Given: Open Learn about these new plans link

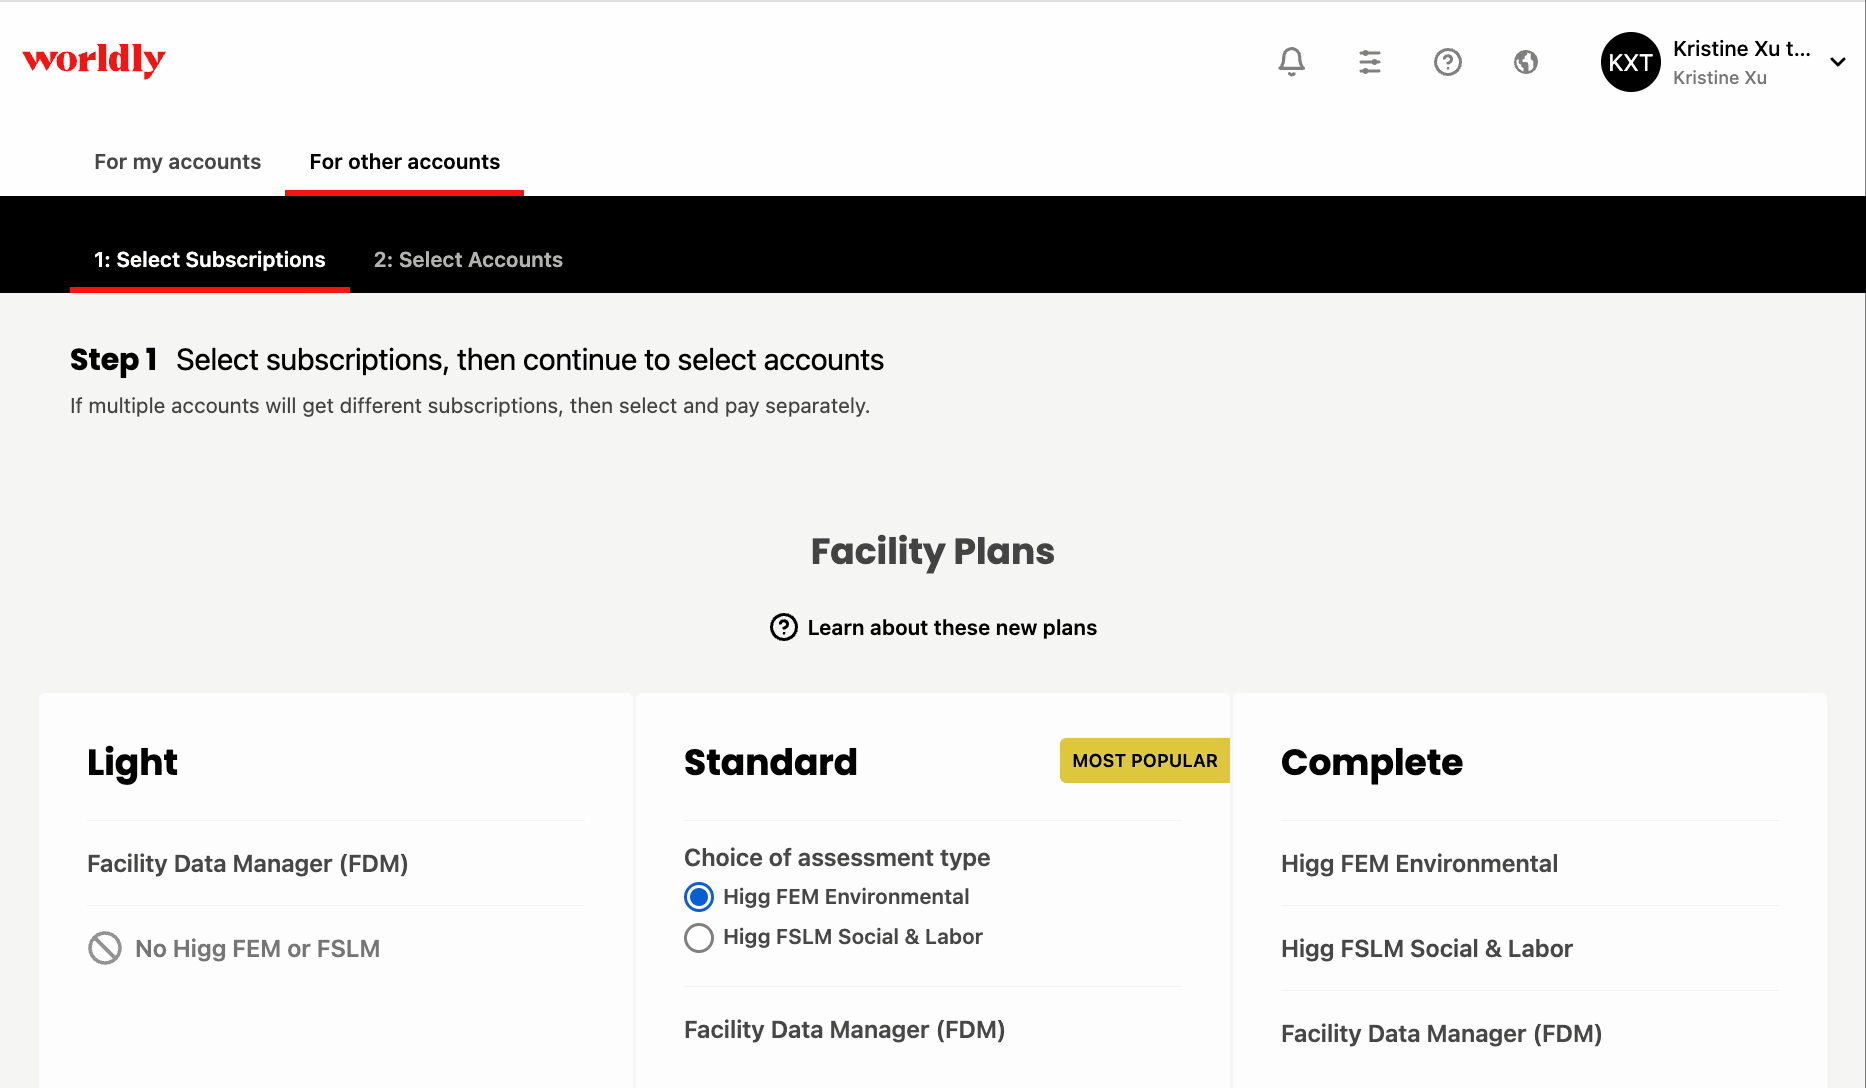Looking at the screenshot, I should click(952, 628).
